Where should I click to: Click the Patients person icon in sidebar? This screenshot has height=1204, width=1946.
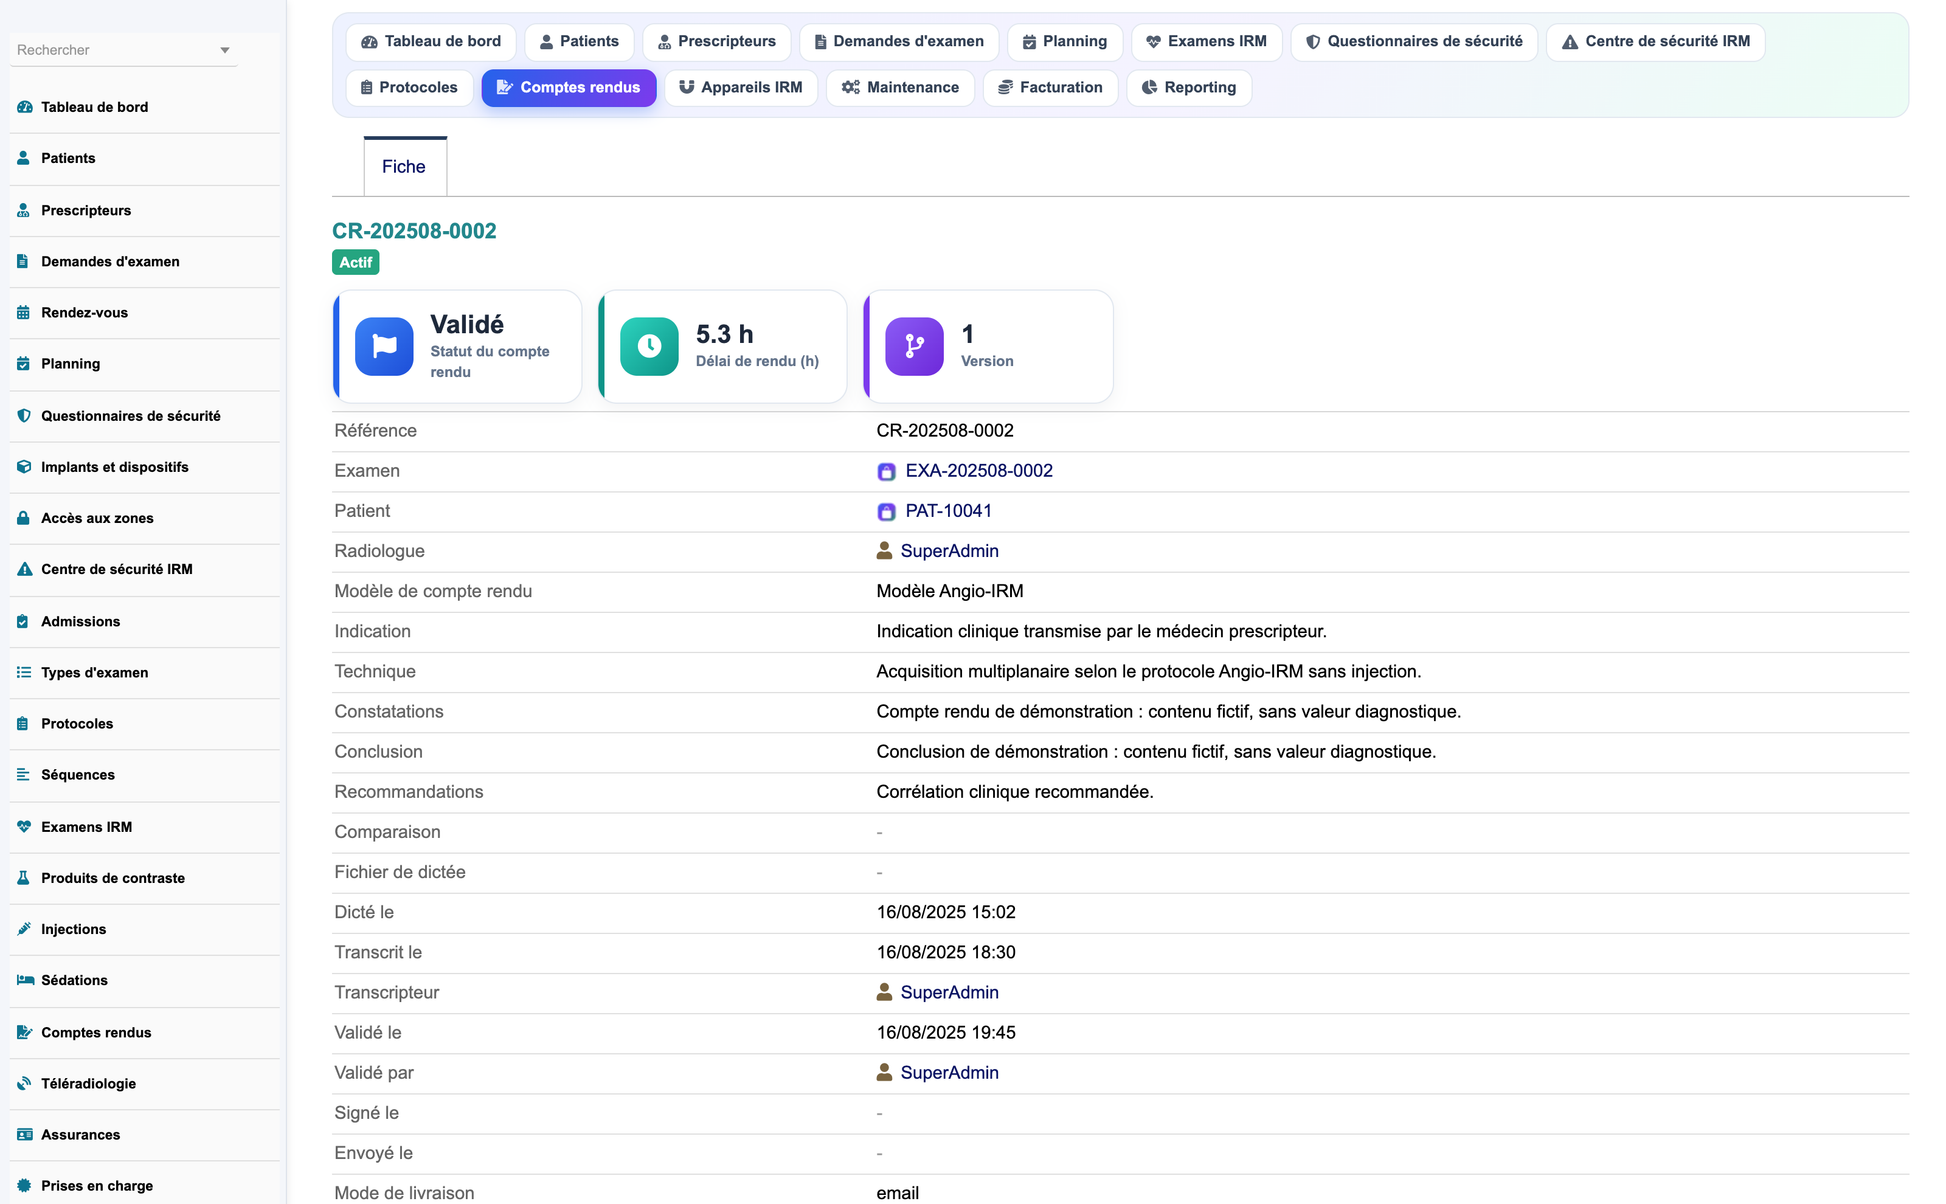click(24, 158)
